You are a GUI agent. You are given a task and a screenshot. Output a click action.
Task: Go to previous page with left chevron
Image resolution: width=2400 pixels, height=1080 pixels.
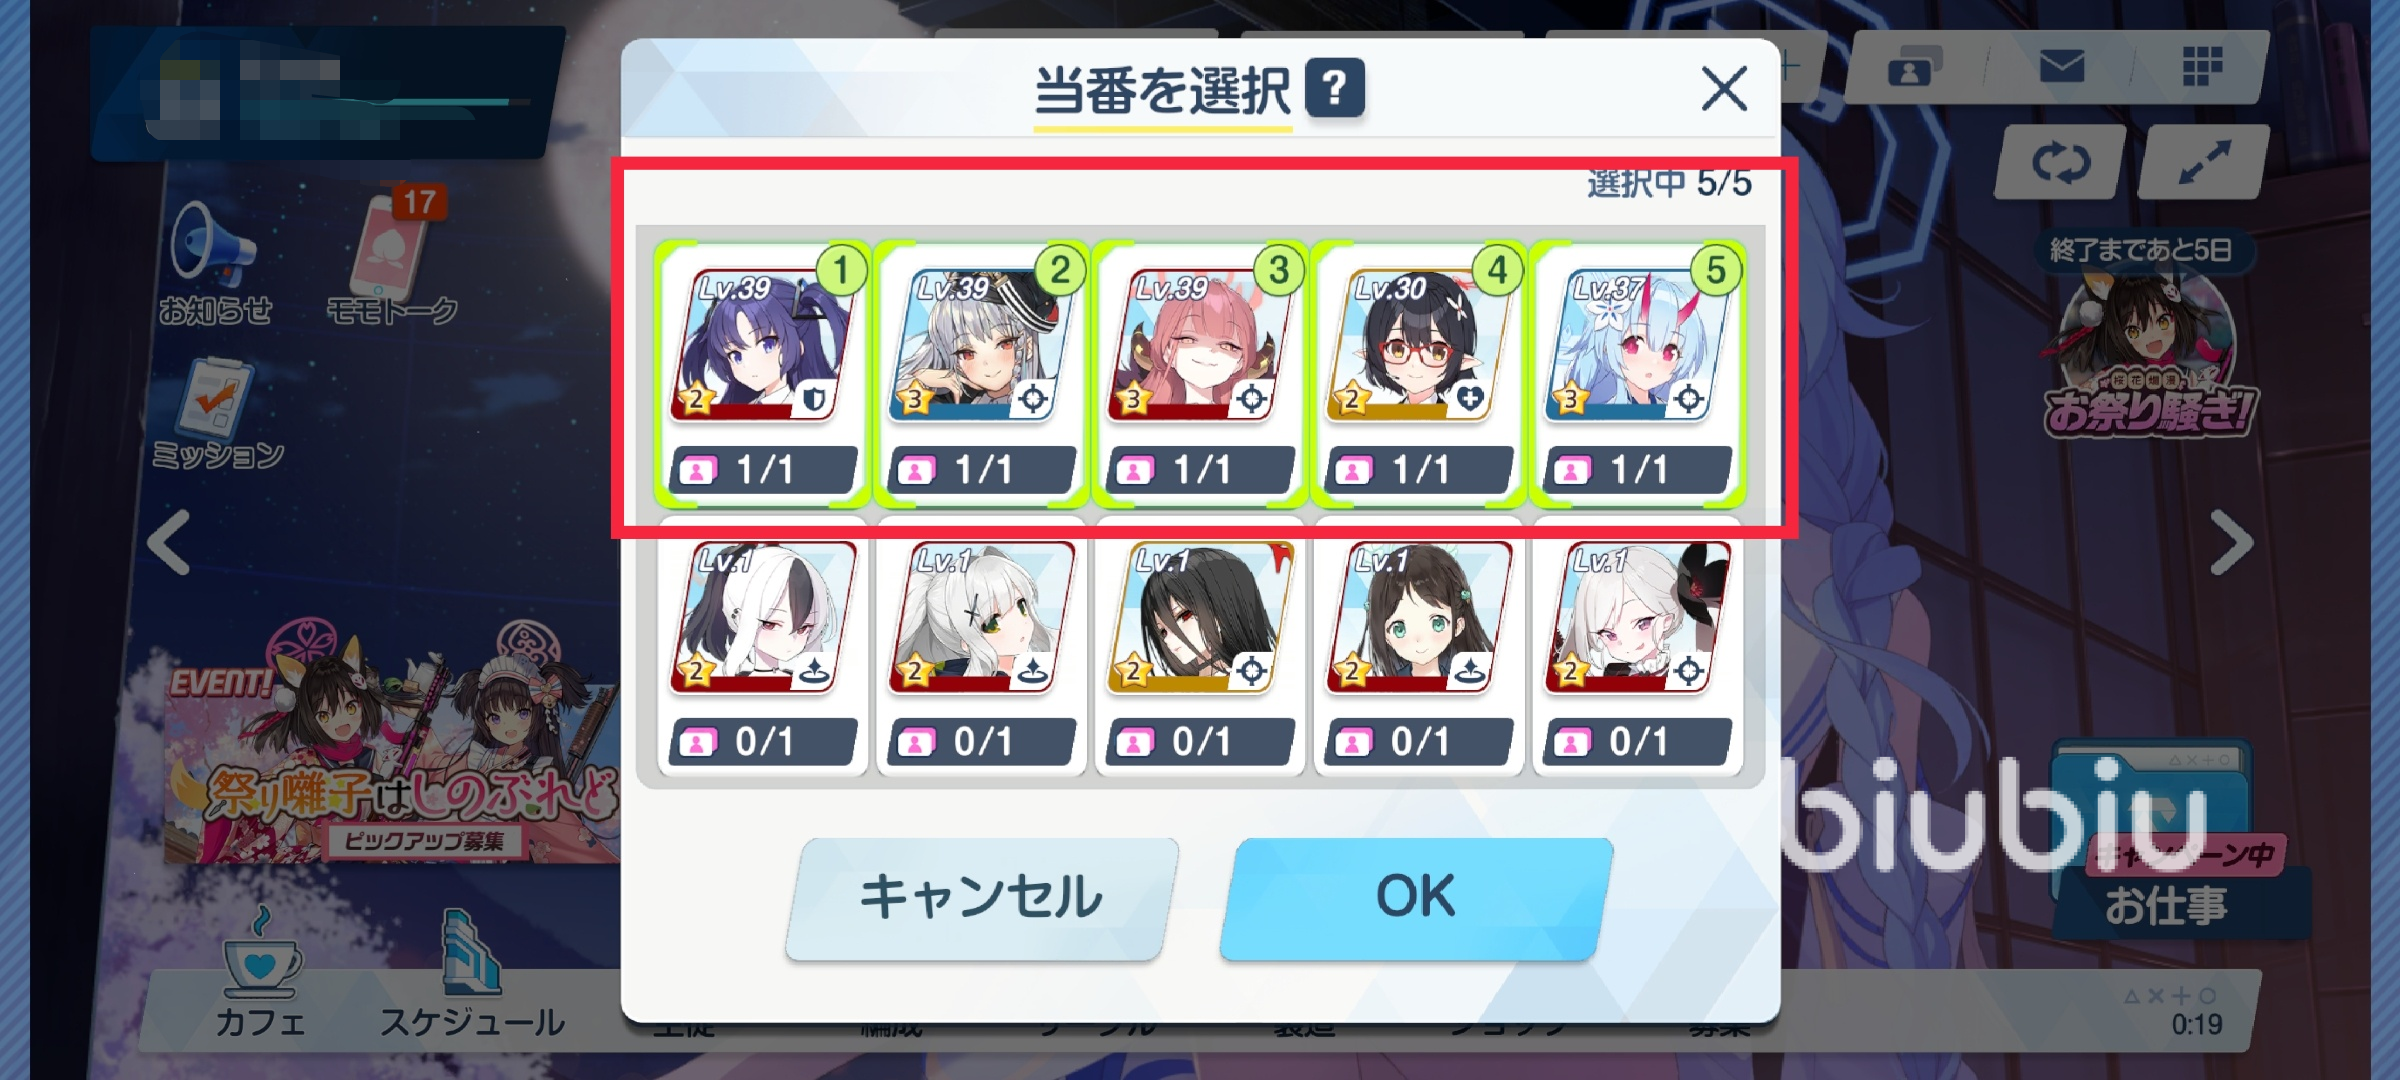point(169,544)
